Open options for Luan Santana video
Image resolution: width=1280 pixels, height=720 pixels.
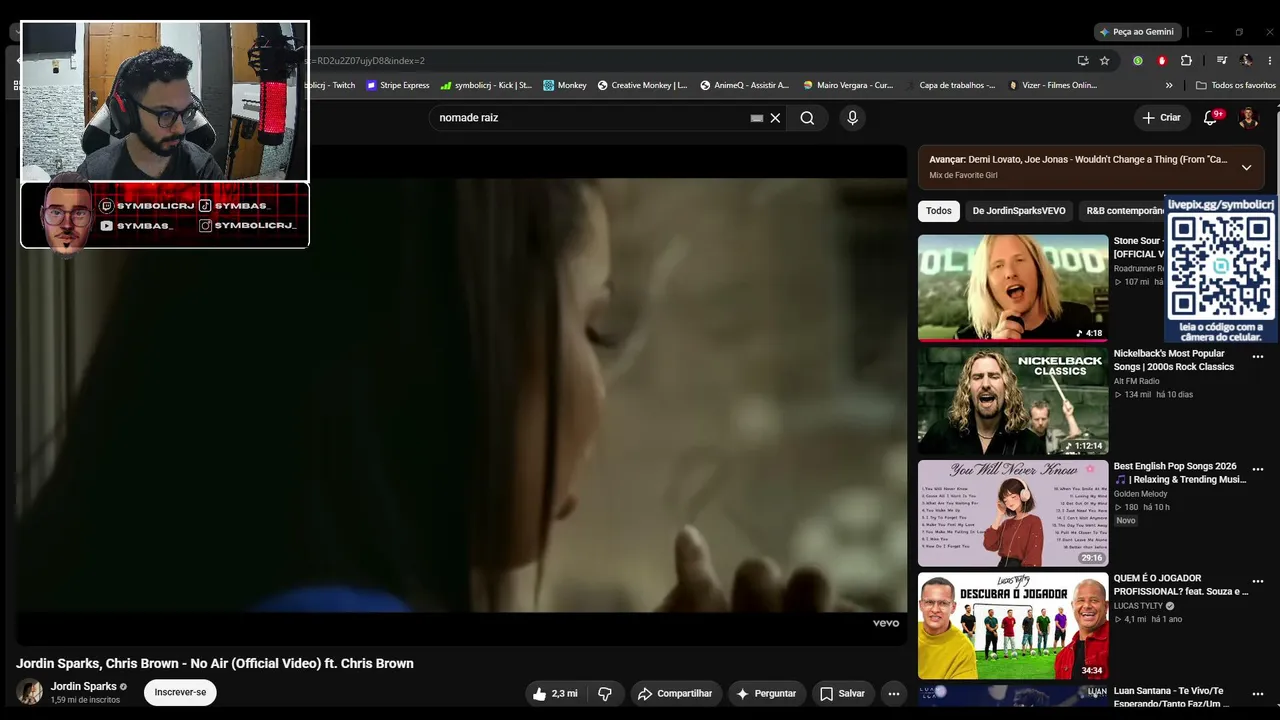(1258, 695)
